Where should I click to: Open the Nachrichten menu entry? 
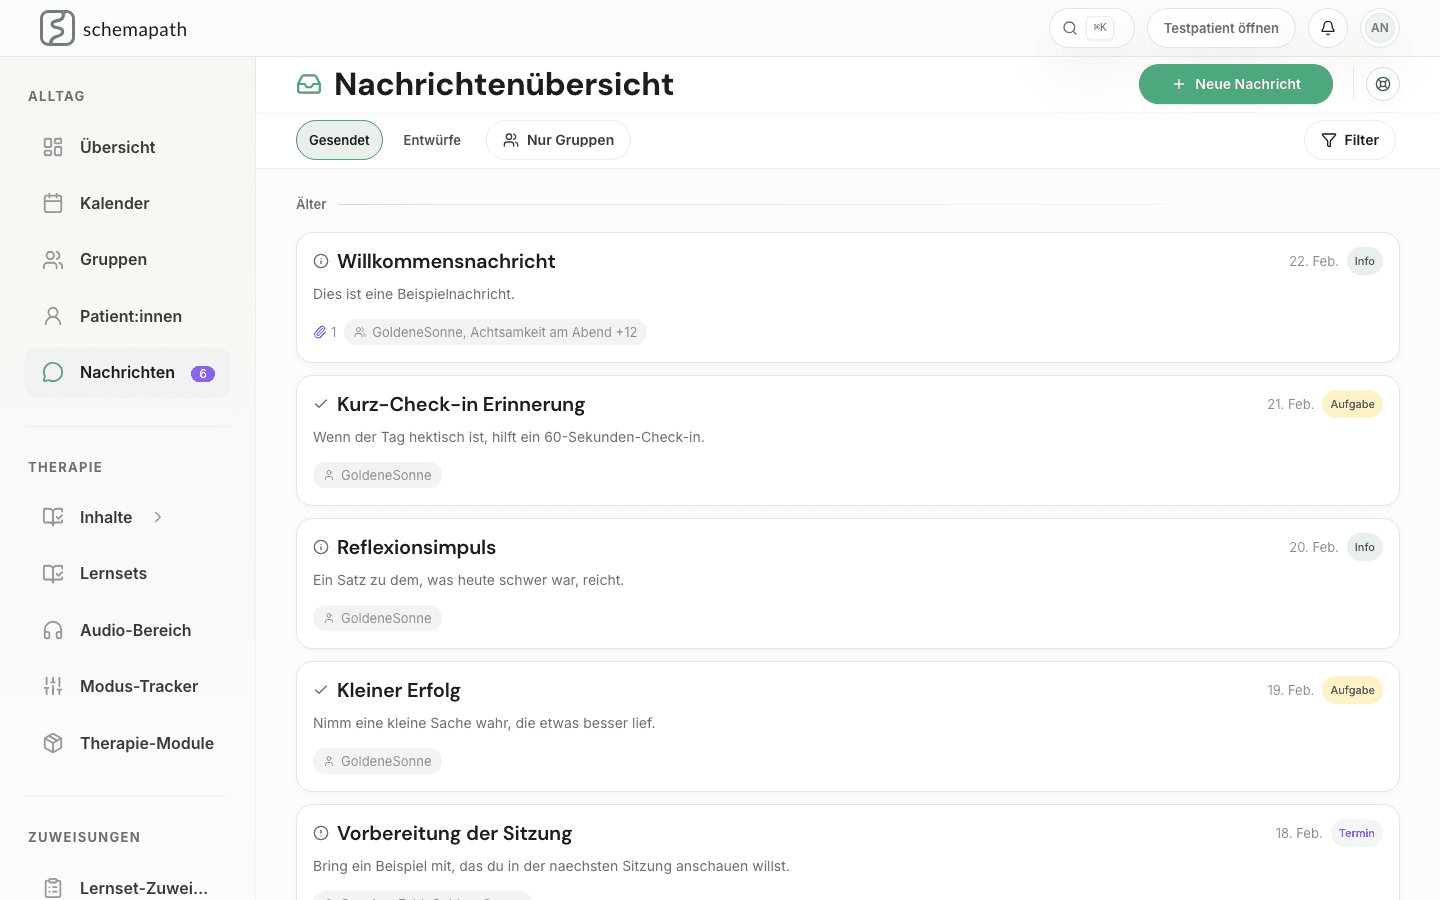[x=127, y=372]
